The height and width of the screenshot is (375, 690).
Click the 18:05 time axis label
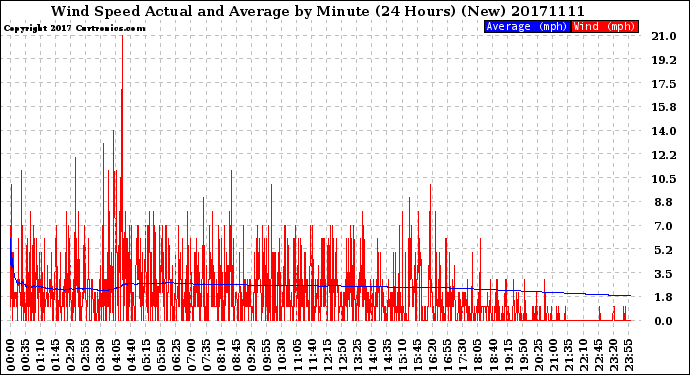click(478, 355)
